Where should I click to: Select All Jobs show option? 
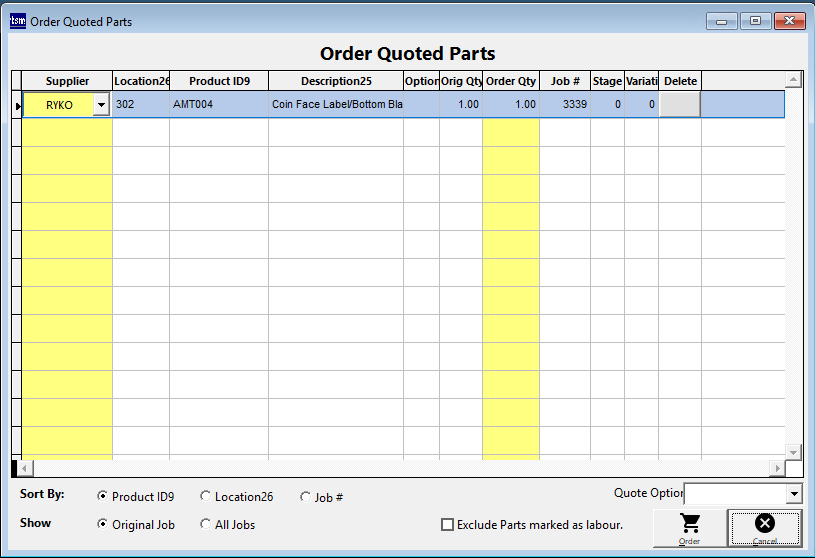(x=206, y=524)
